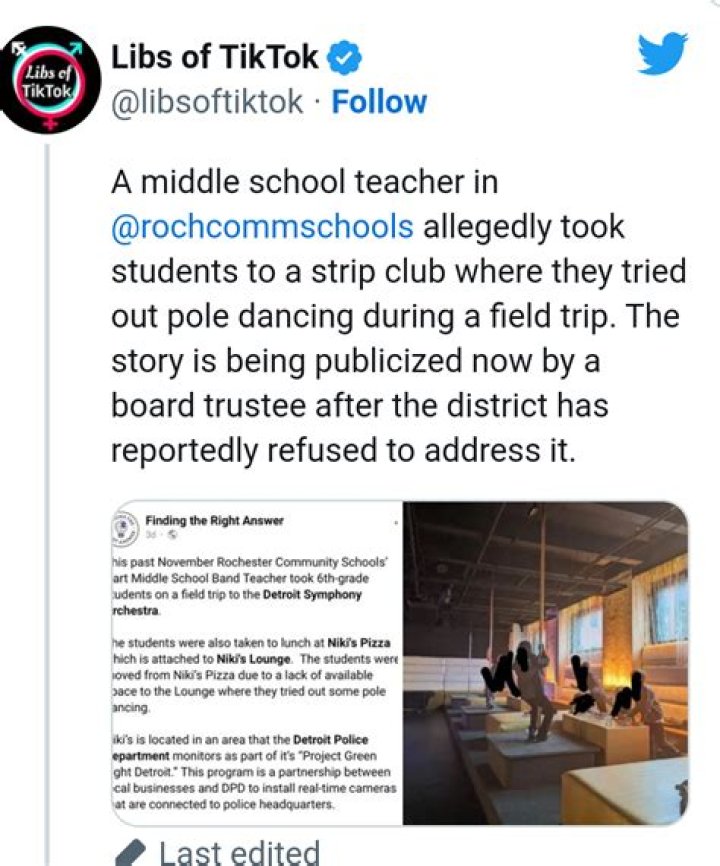Image resolution: width=720 pixels, height=866 pixels.
Task: View the Last edited history
Action: (x=240, y=853)
